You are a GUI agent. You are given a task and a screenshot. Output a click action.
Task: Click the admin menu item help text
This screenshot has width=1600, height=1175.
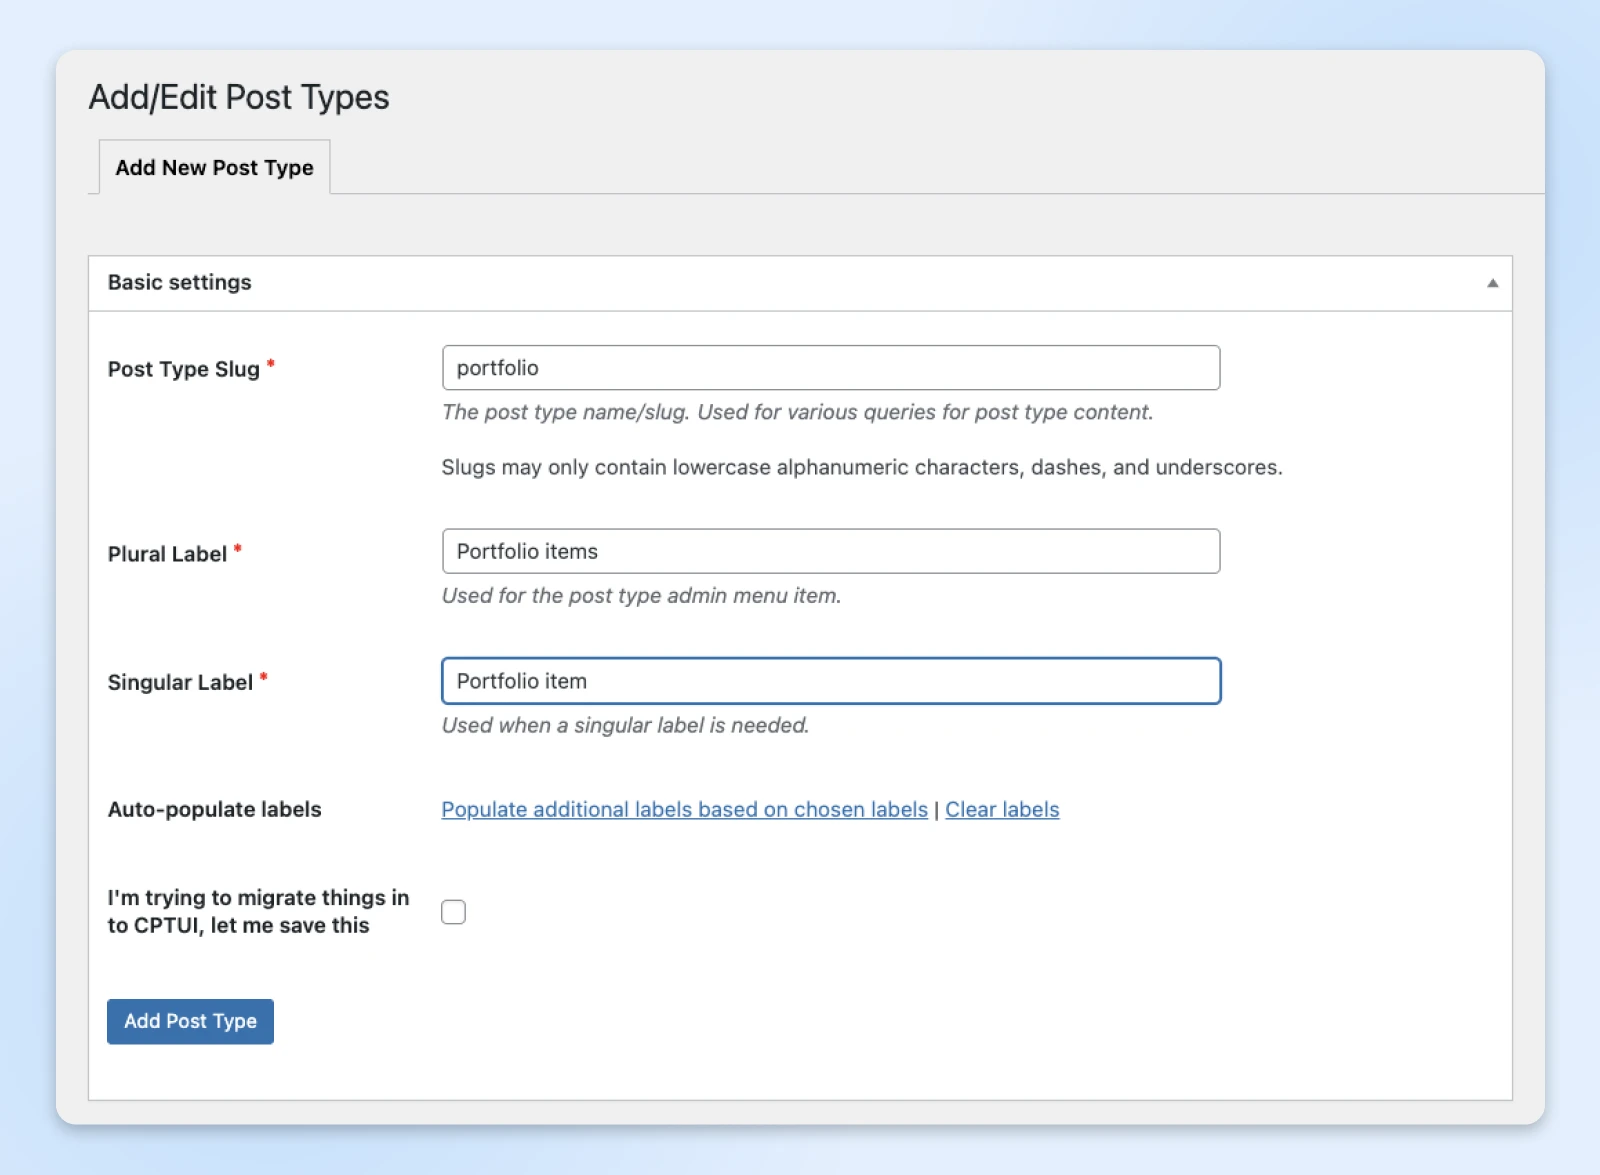641,596
